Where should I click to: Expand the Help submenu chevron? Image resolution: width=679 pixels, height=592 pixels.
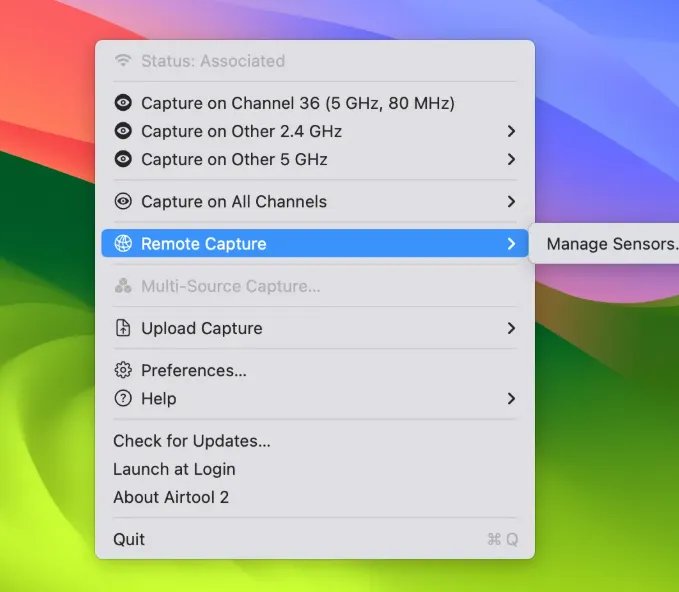[511, 398]
